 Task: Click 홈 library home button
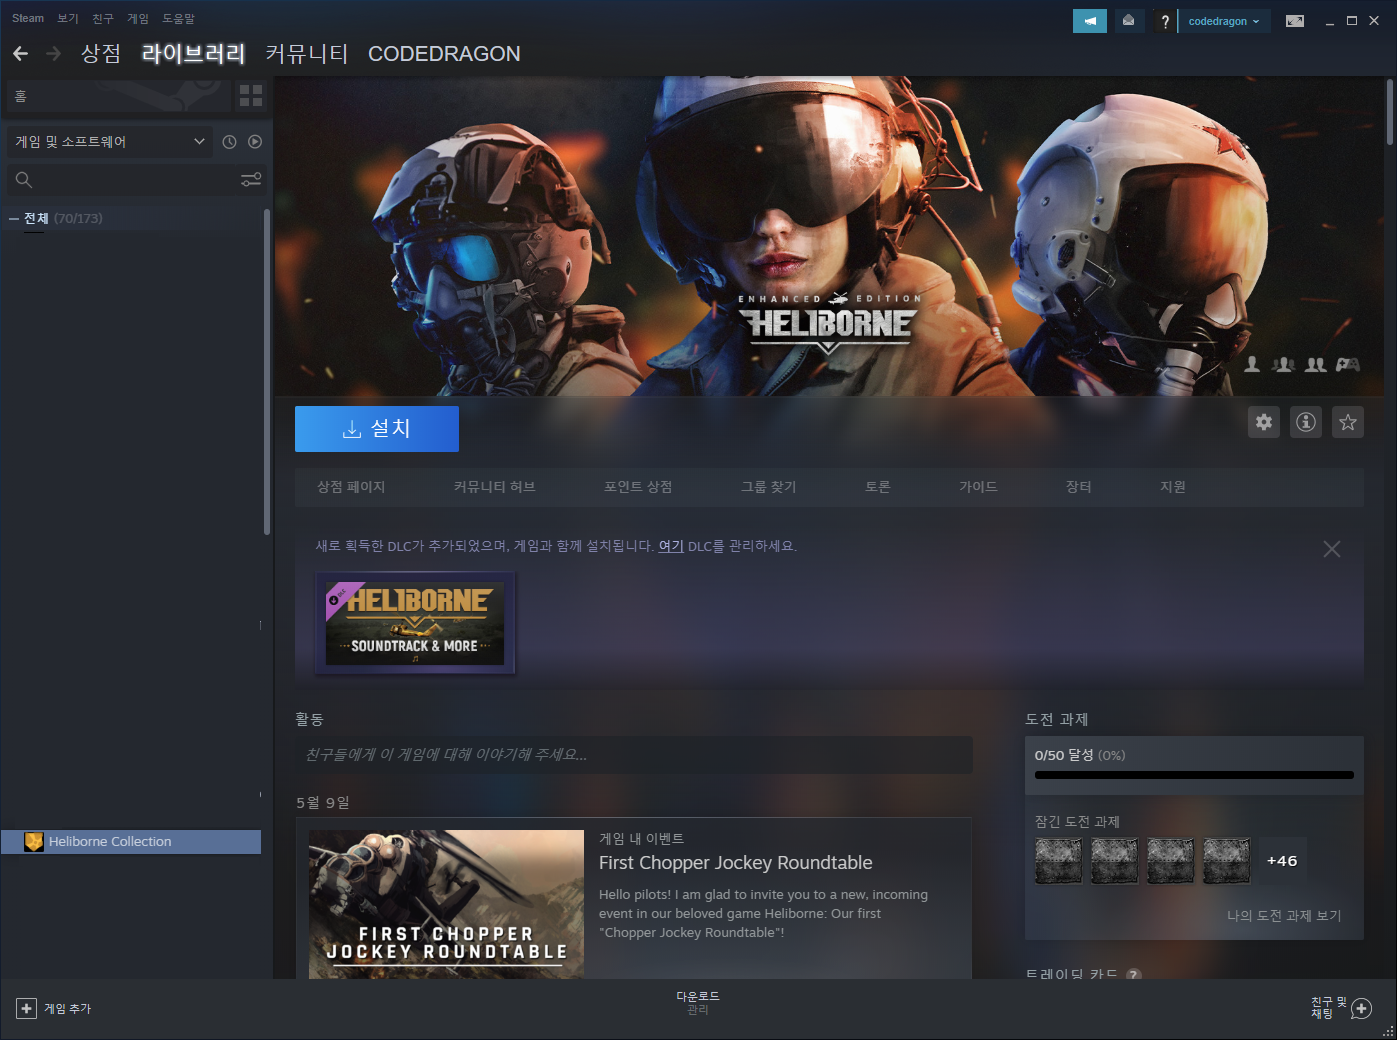[118, 96]
